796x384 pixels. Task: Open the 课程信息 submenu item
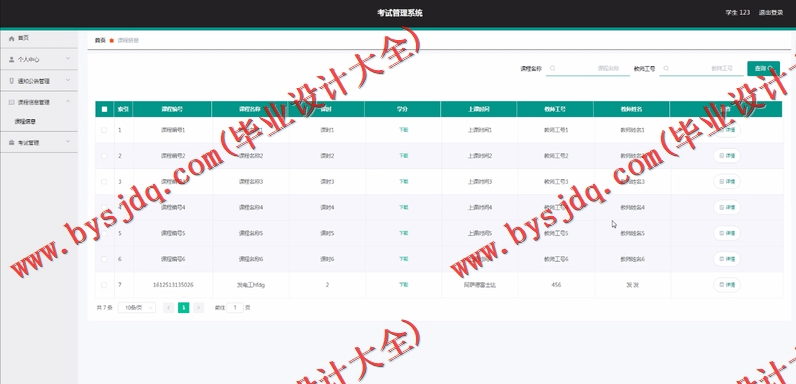pos(25,121)
